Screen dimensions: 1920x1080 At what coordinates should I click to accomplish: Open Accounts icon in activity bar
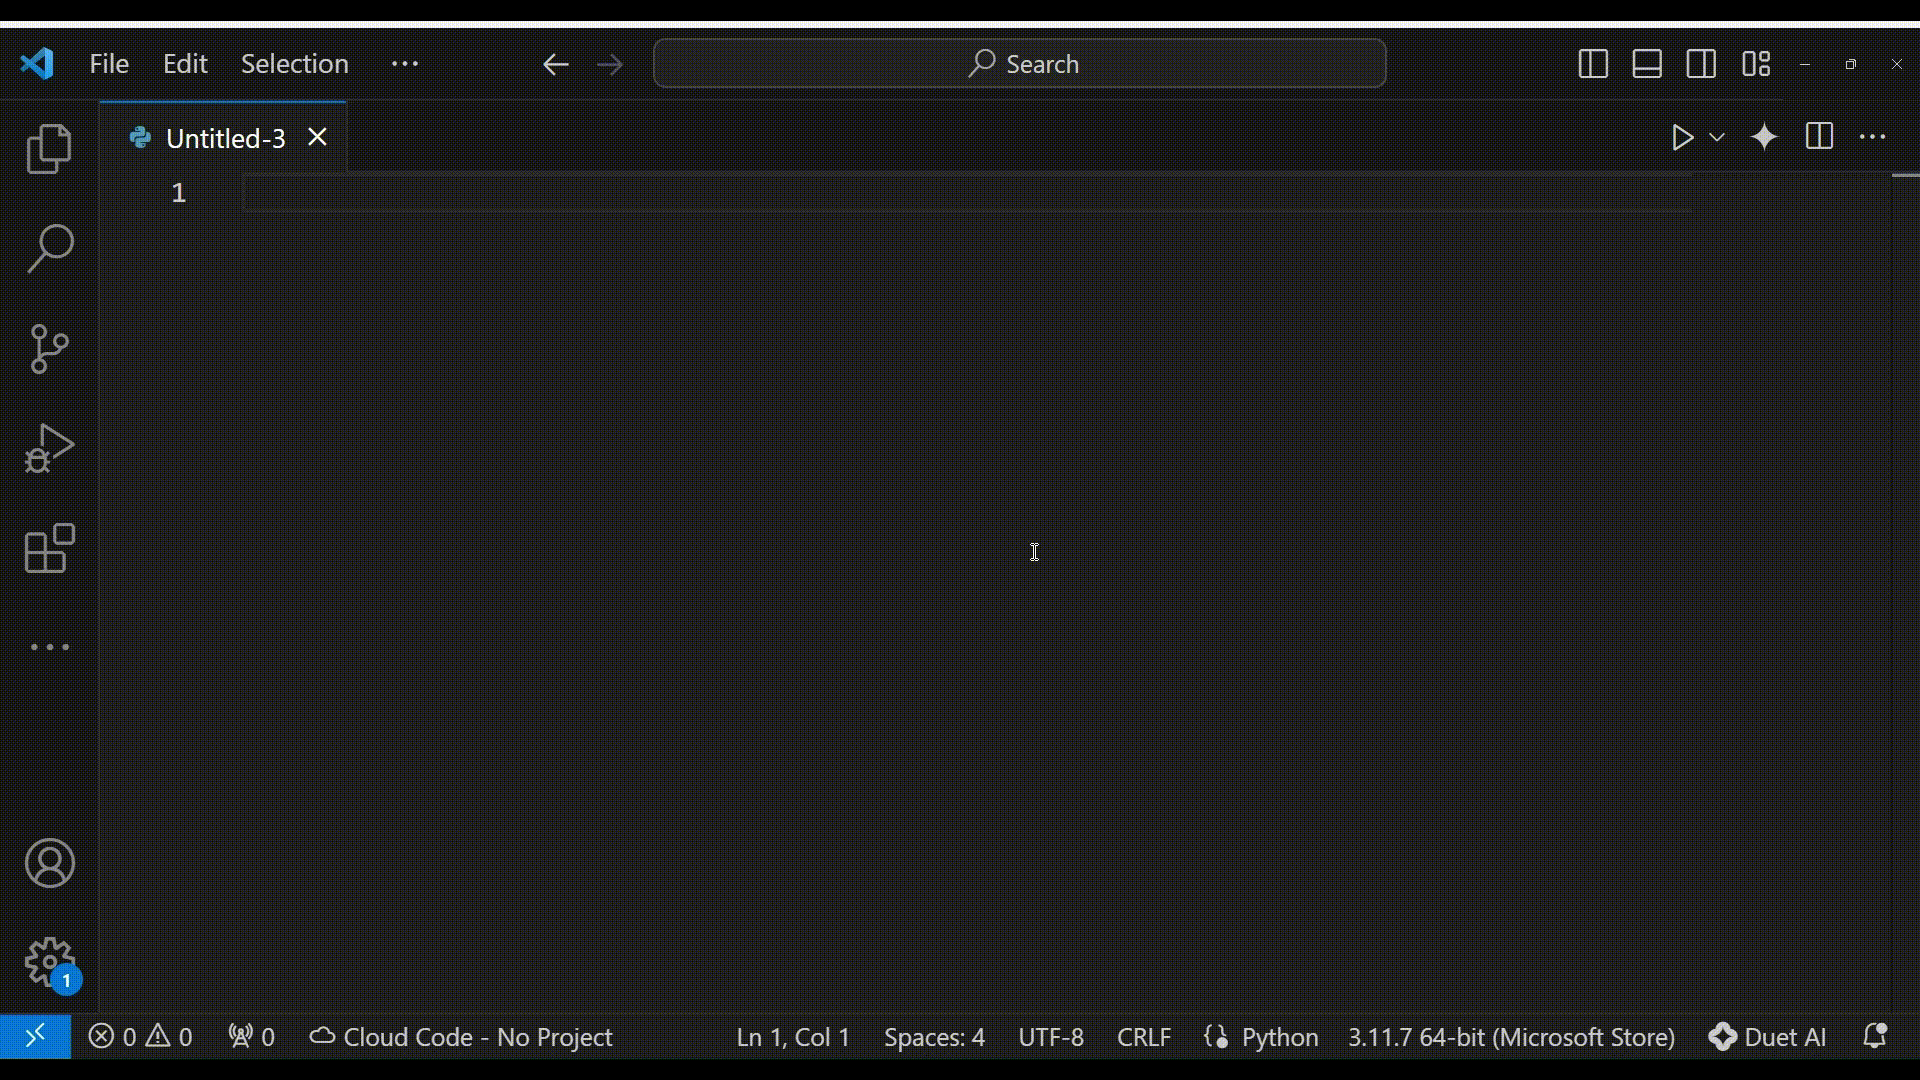point(49,864)
